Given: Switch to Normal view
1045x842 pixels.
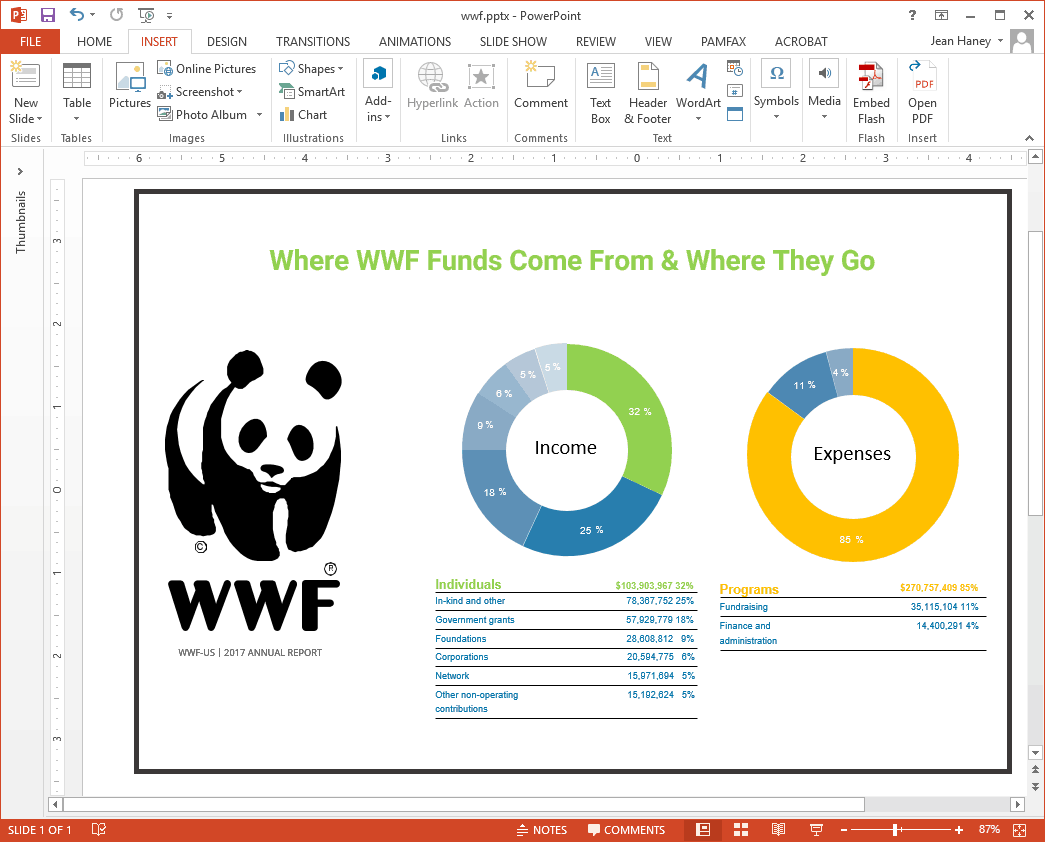Looking at the screenshot, I should click(x=702, y=830).
